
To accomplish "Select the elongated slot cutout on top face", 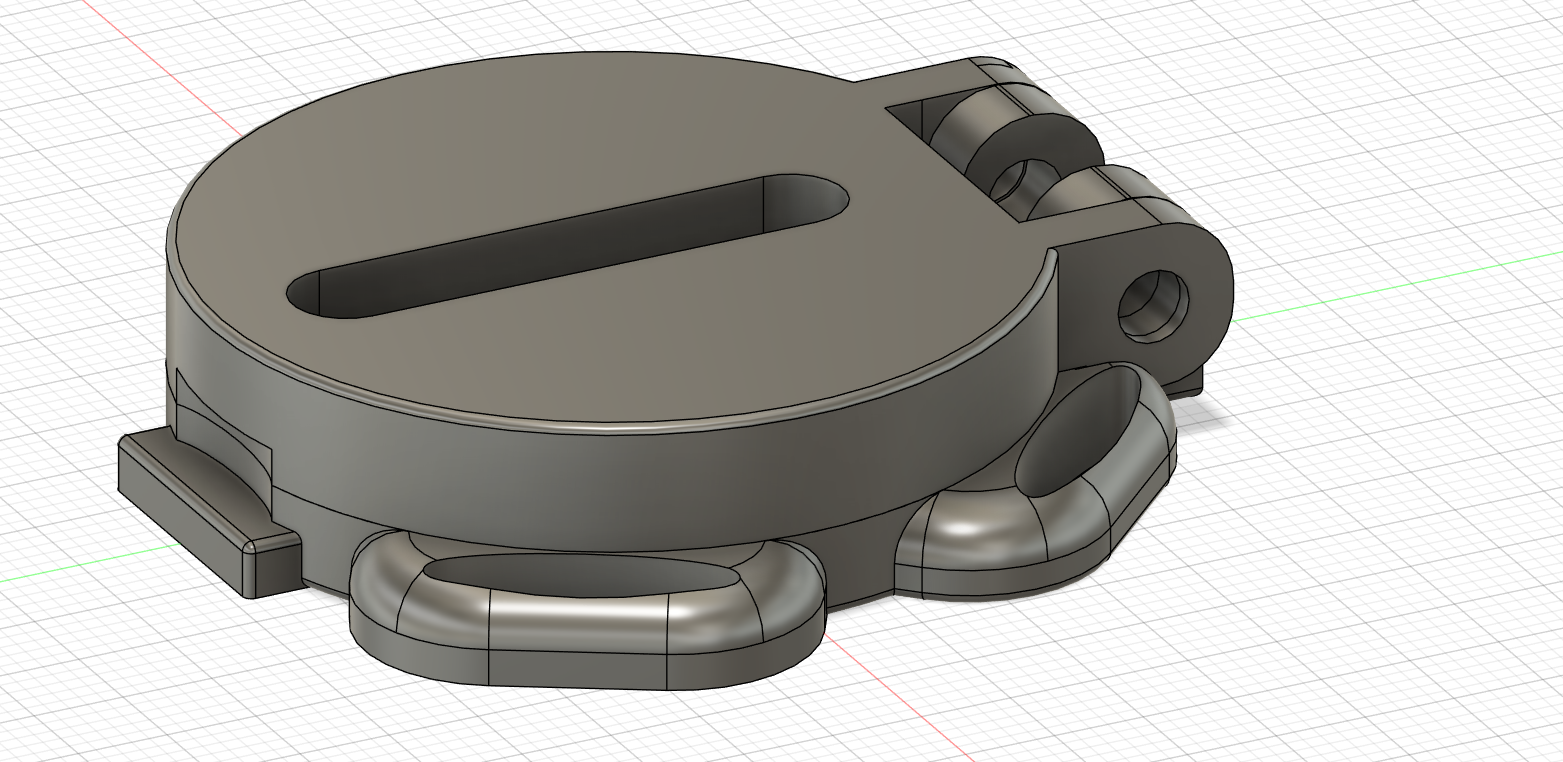I will coord(567,246).
